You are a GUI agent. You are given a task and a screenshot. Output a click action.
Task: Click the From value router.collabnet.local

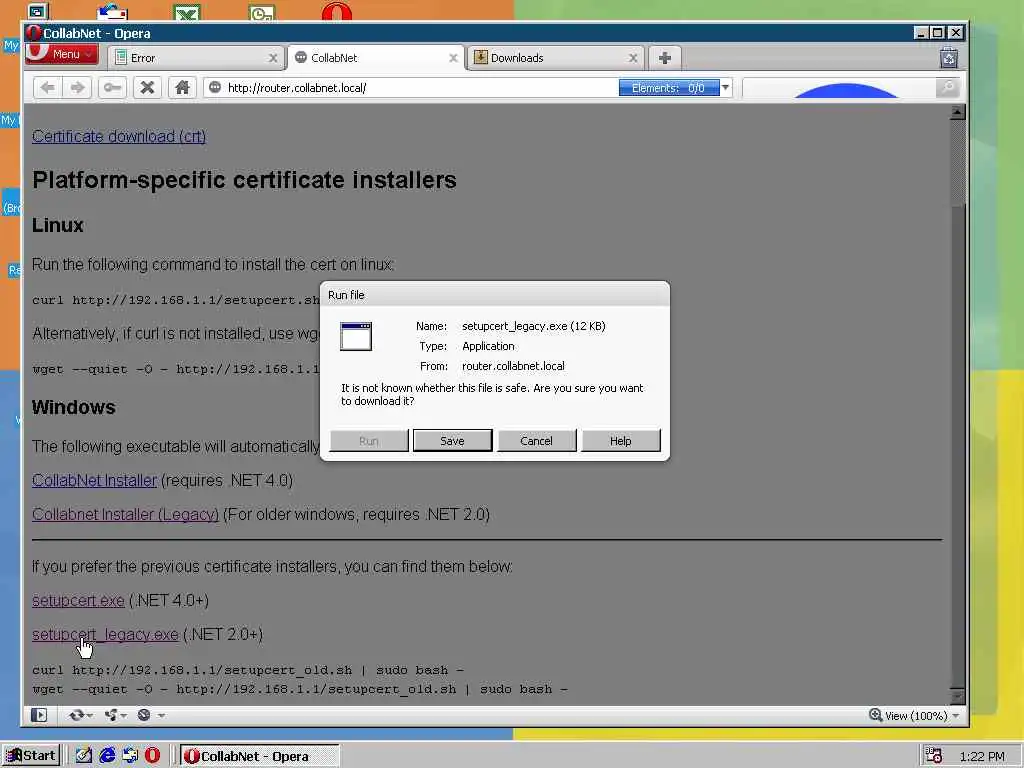[513, 366]
